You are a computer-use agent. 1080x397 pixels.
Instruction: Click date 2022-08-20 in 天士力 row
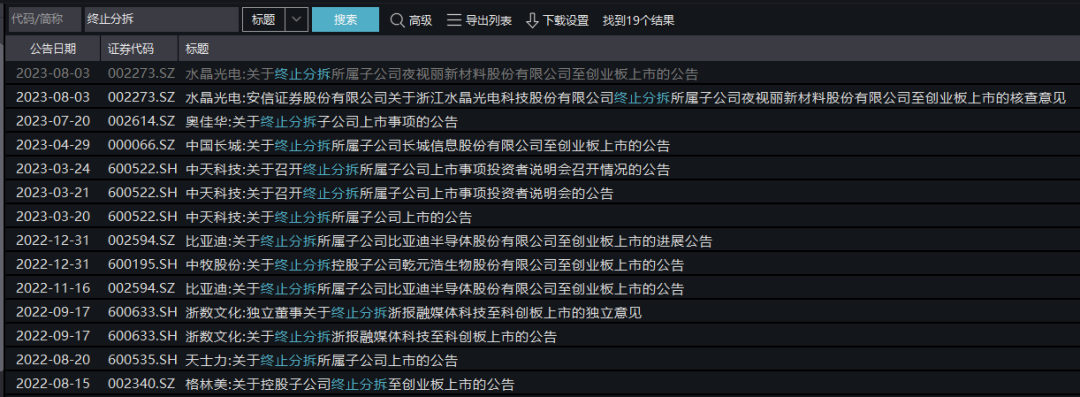53,360
